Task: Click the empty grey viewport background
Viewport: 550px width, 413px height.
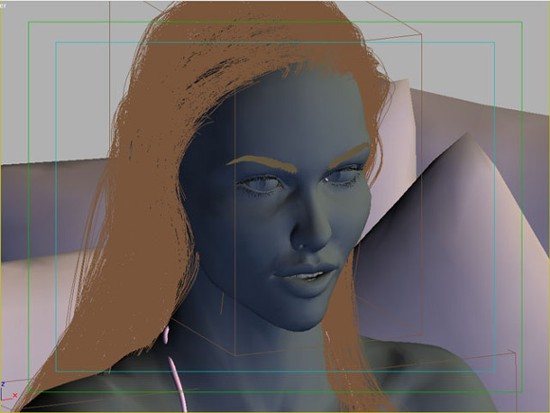Action: [53, 88]
